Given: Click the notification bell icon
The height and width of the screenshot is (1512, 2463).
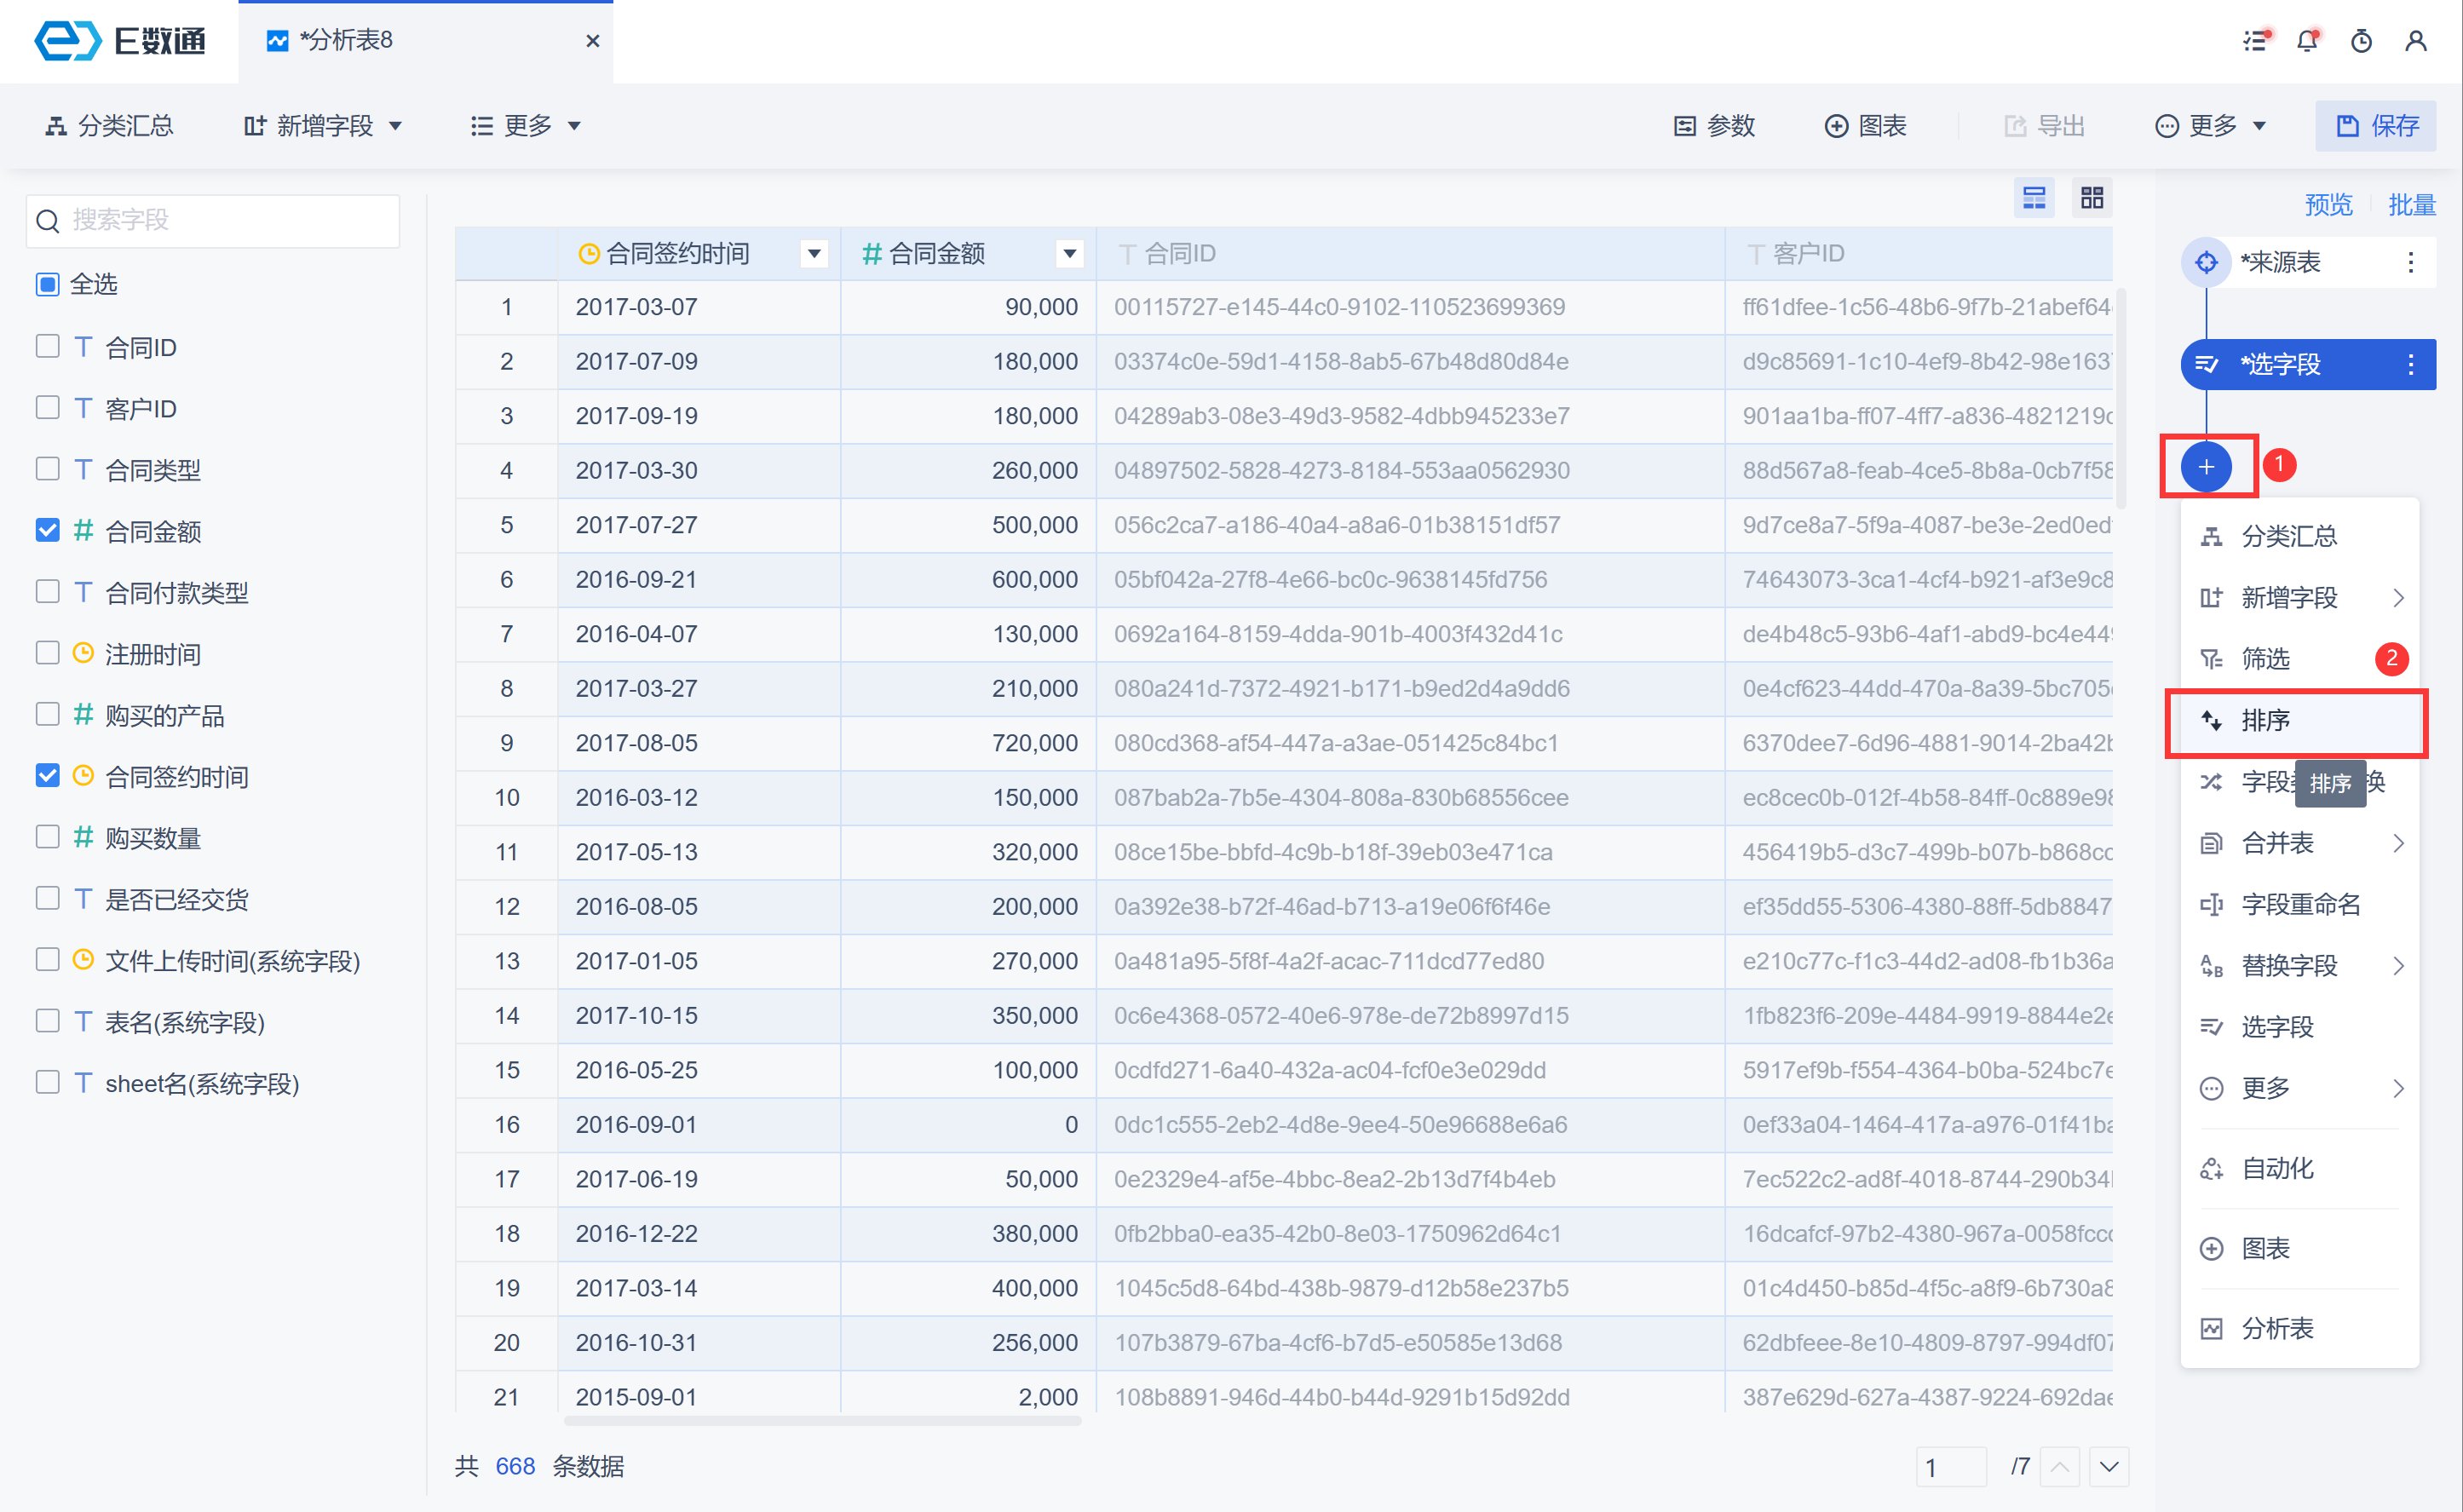Looking at the screenshot, I should (2306, 41).
